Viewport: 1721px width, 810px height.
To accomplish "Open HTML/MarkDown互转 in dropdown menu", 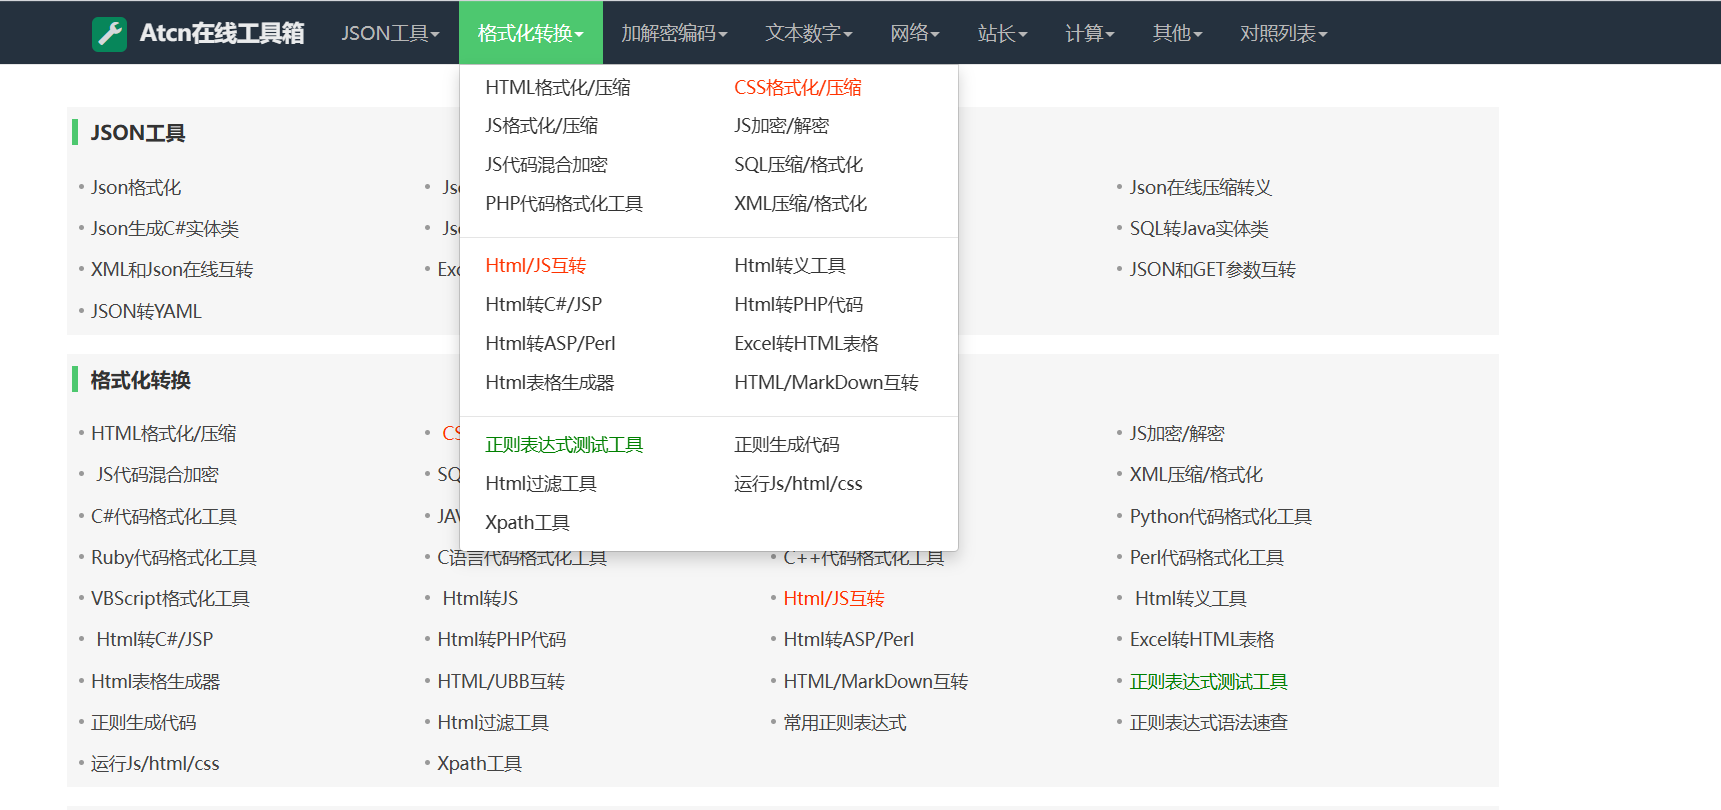I will tap(827, 382).
